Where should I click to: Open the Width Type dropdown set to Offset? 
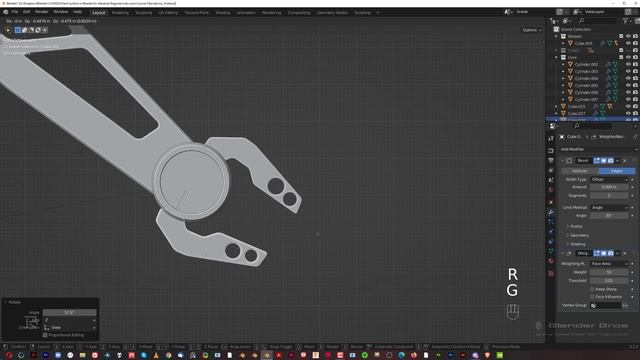609,180
